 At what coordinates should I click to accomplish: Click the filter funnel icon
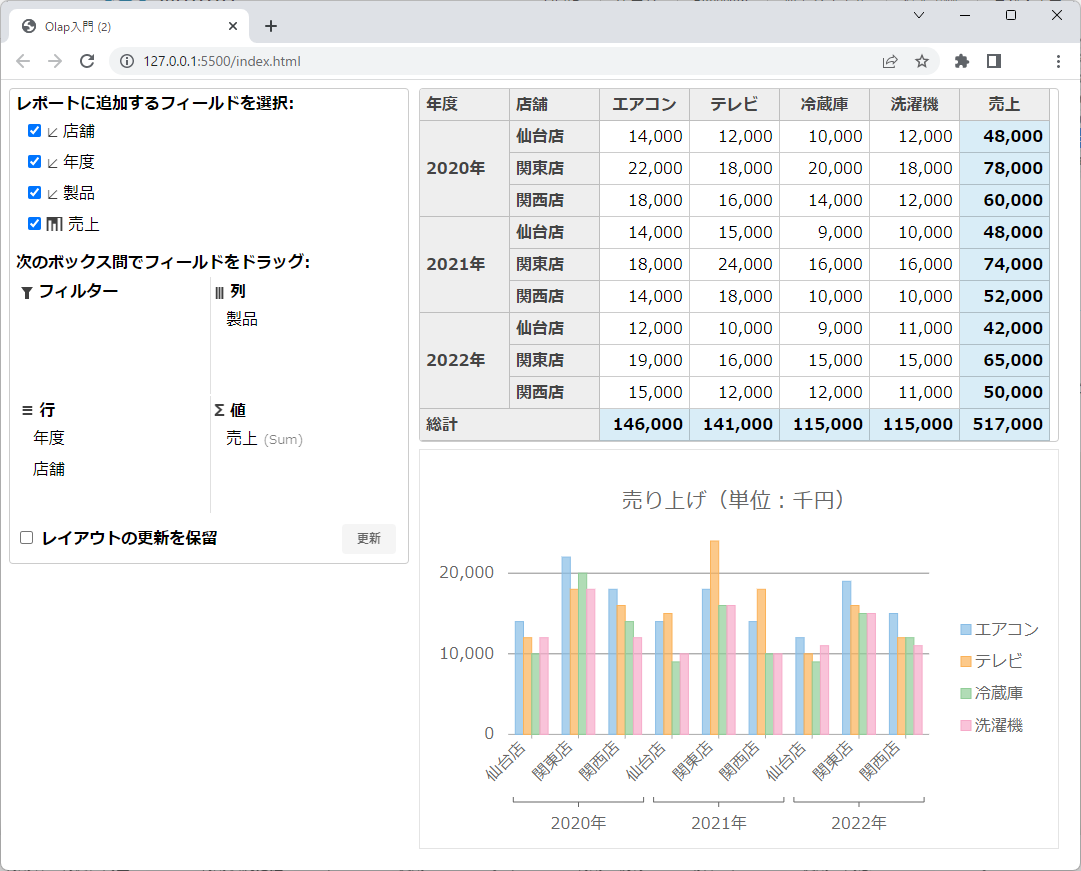click(27, 293)
